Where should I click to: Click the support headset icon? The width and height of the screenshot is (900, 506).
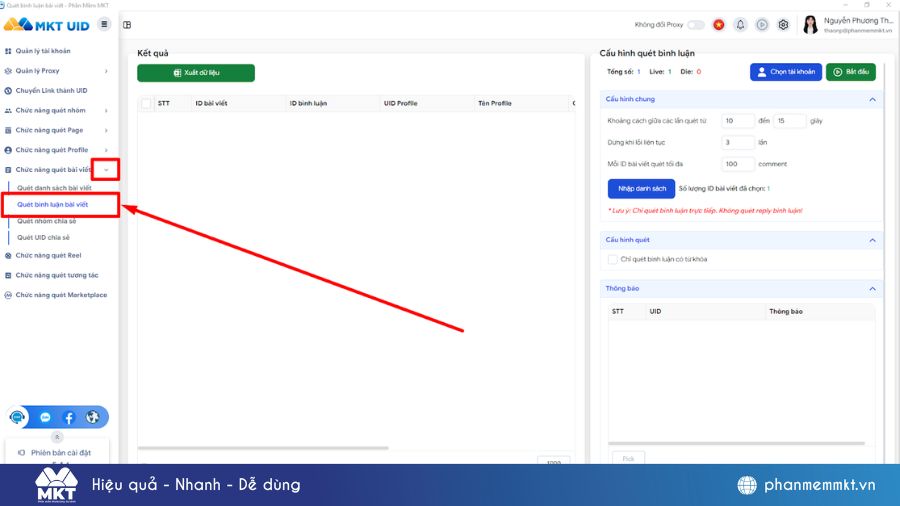click(17, 417)
